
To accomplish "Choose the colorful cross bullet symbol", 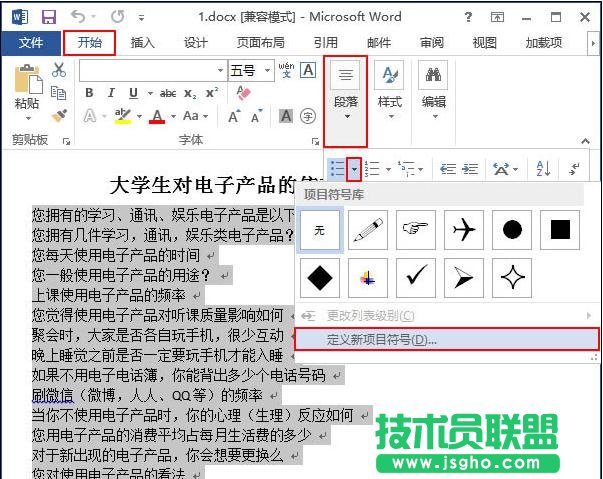I will coord(368,278).
